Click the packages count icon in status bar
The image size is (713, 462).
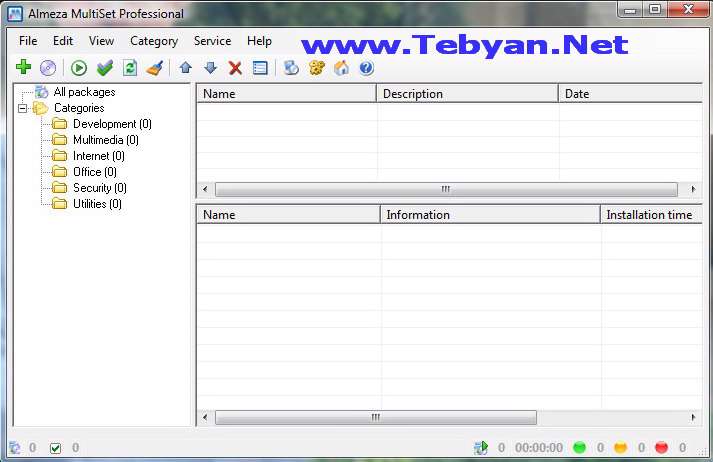(x=15, y=448)
